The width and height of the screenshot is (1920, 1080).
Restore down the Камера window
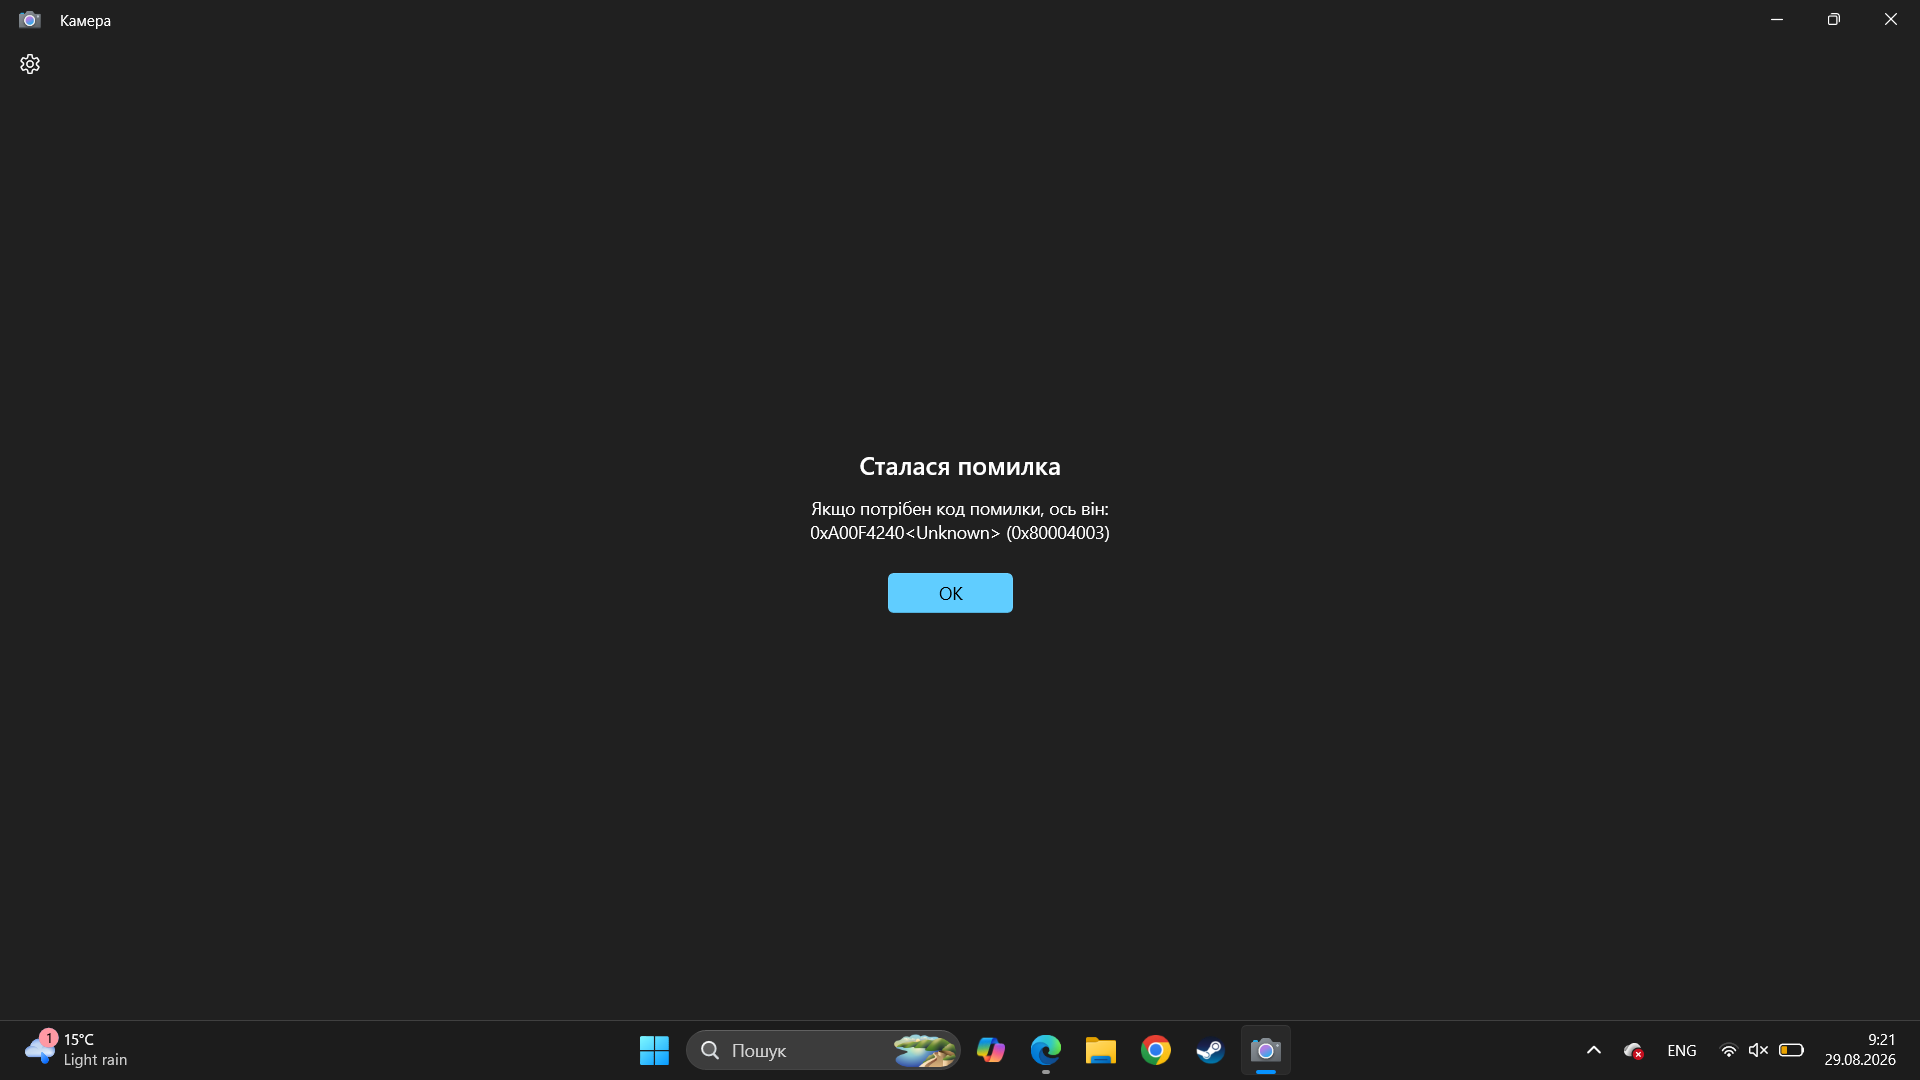point(1833,20)
